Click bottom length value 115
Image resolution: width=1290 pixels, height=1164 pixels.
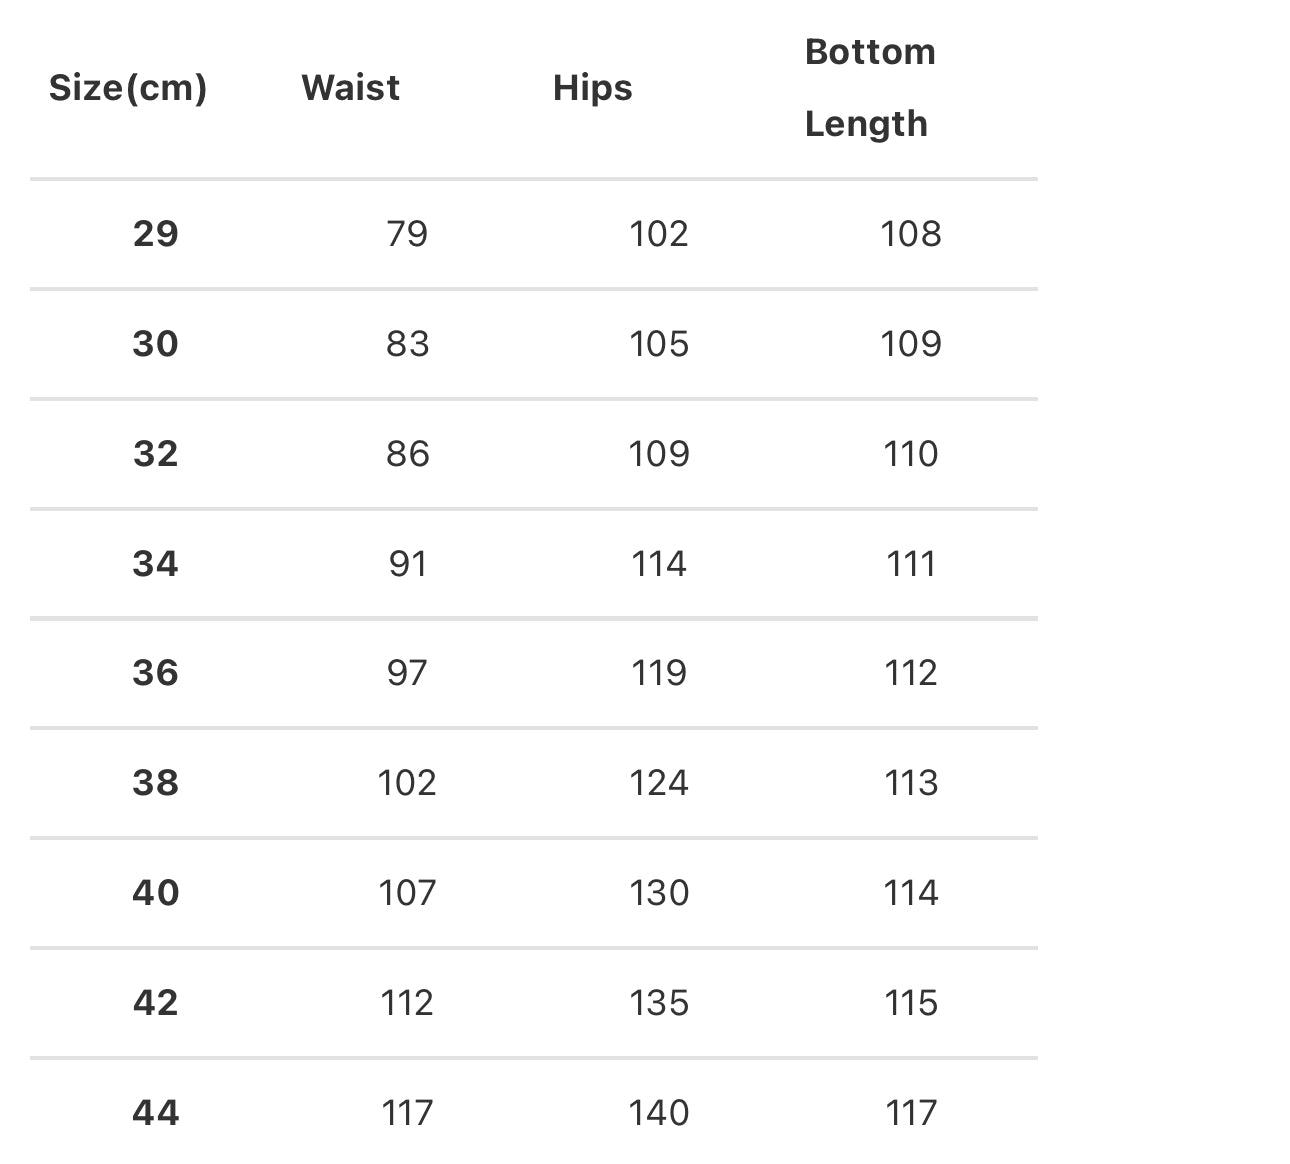tap(911, 1003)
